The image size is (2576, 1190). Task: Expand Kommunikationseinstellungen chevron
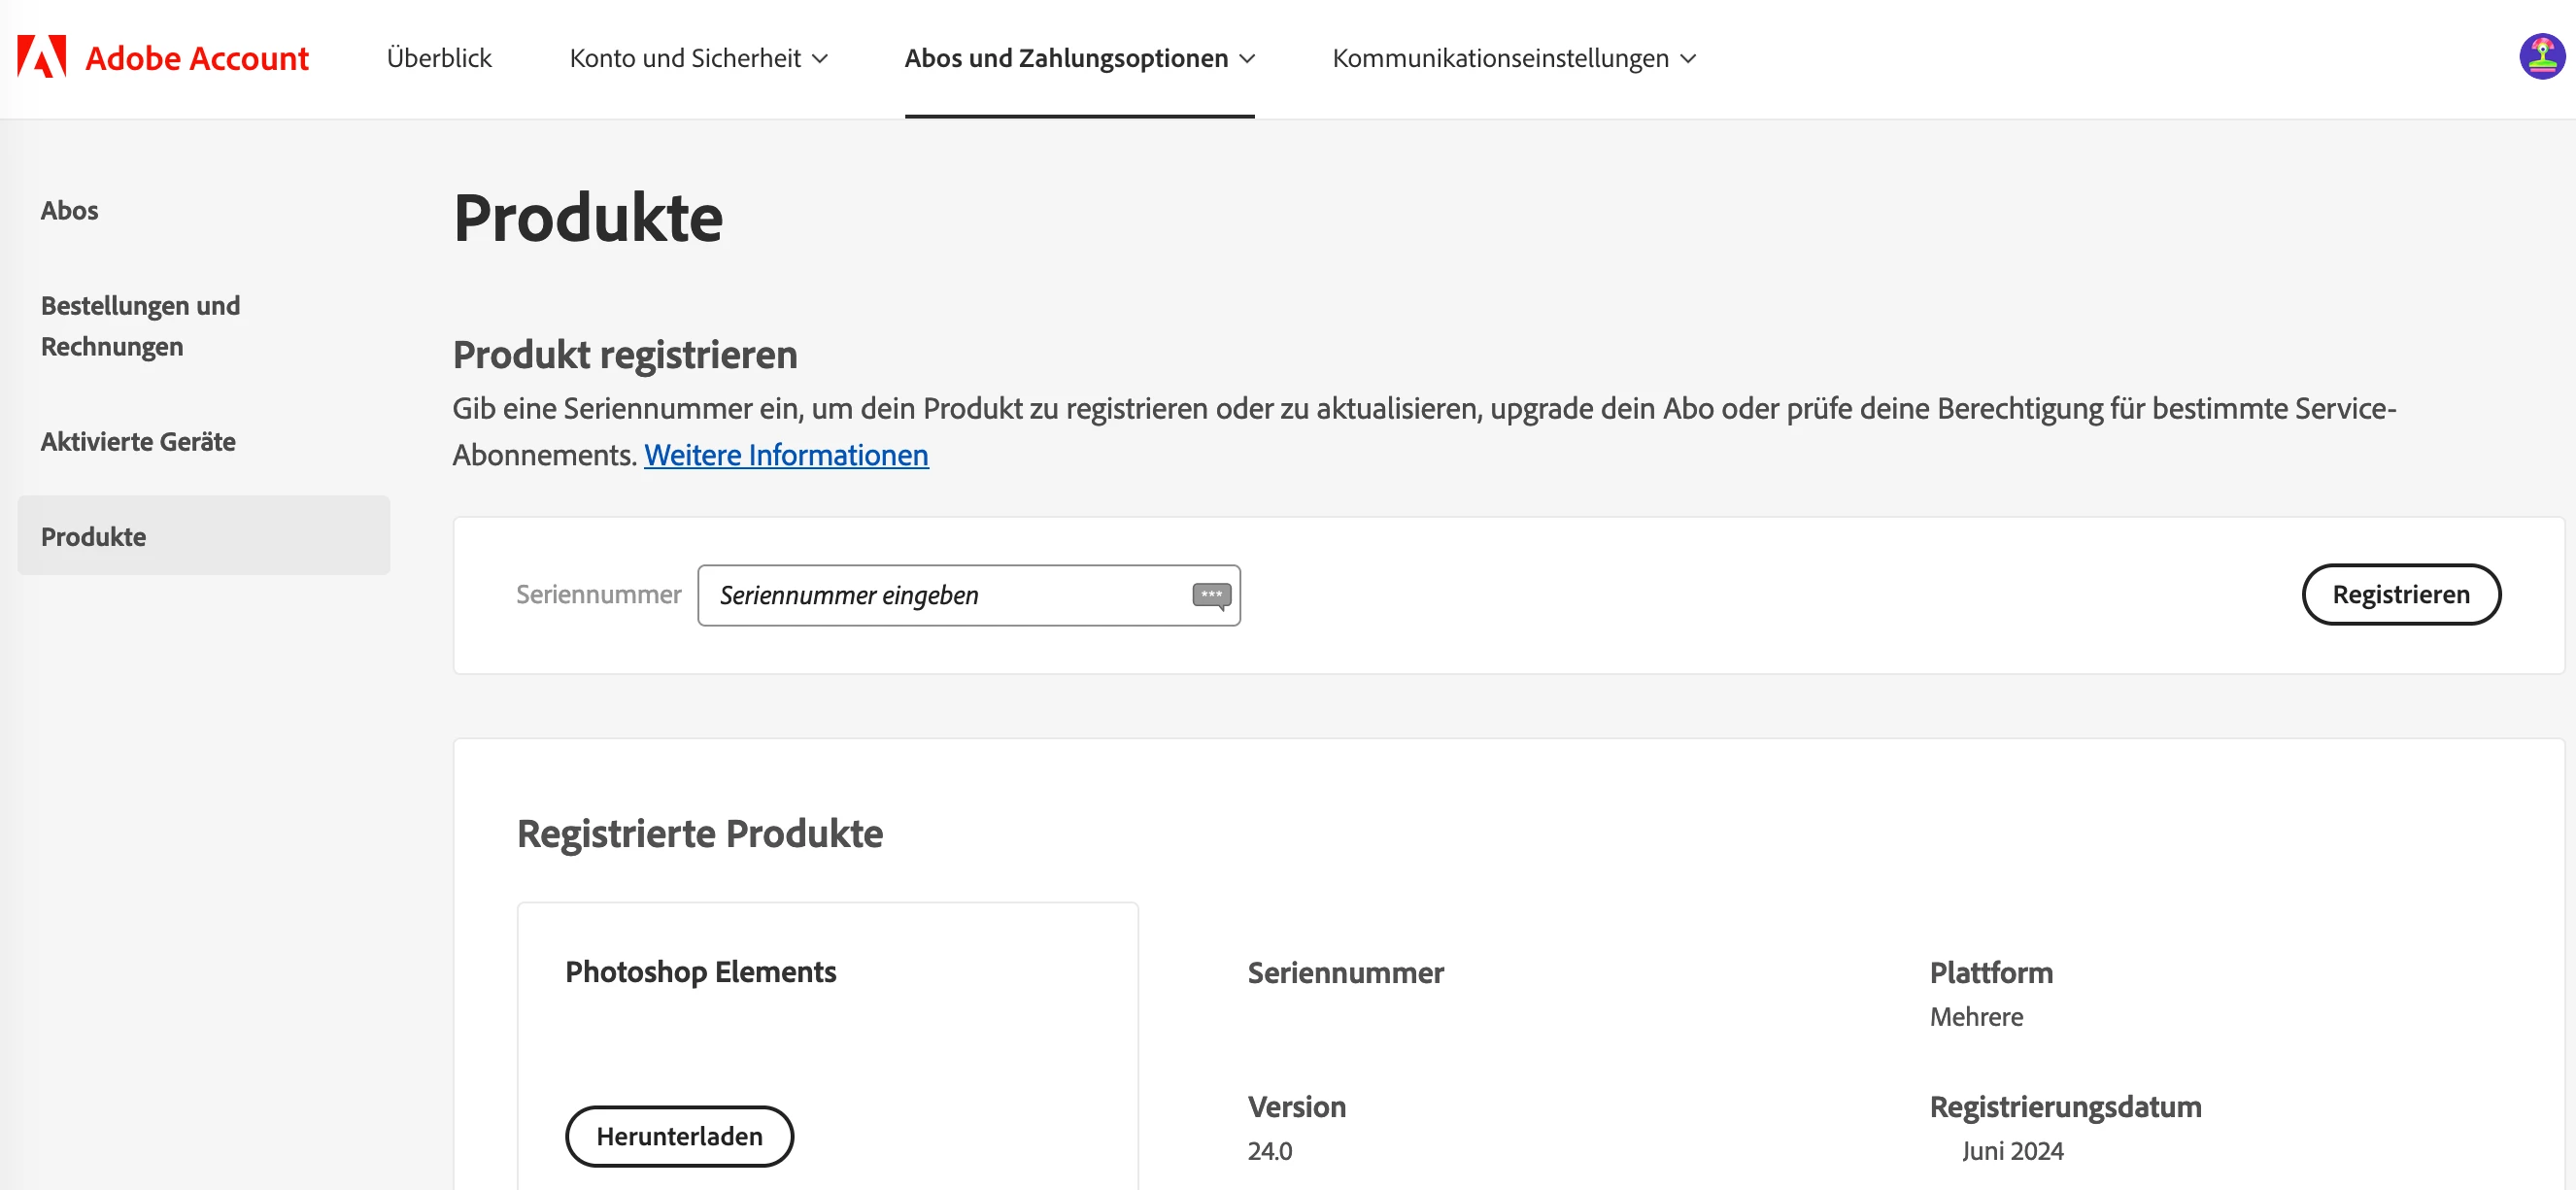coord(1688,59)
